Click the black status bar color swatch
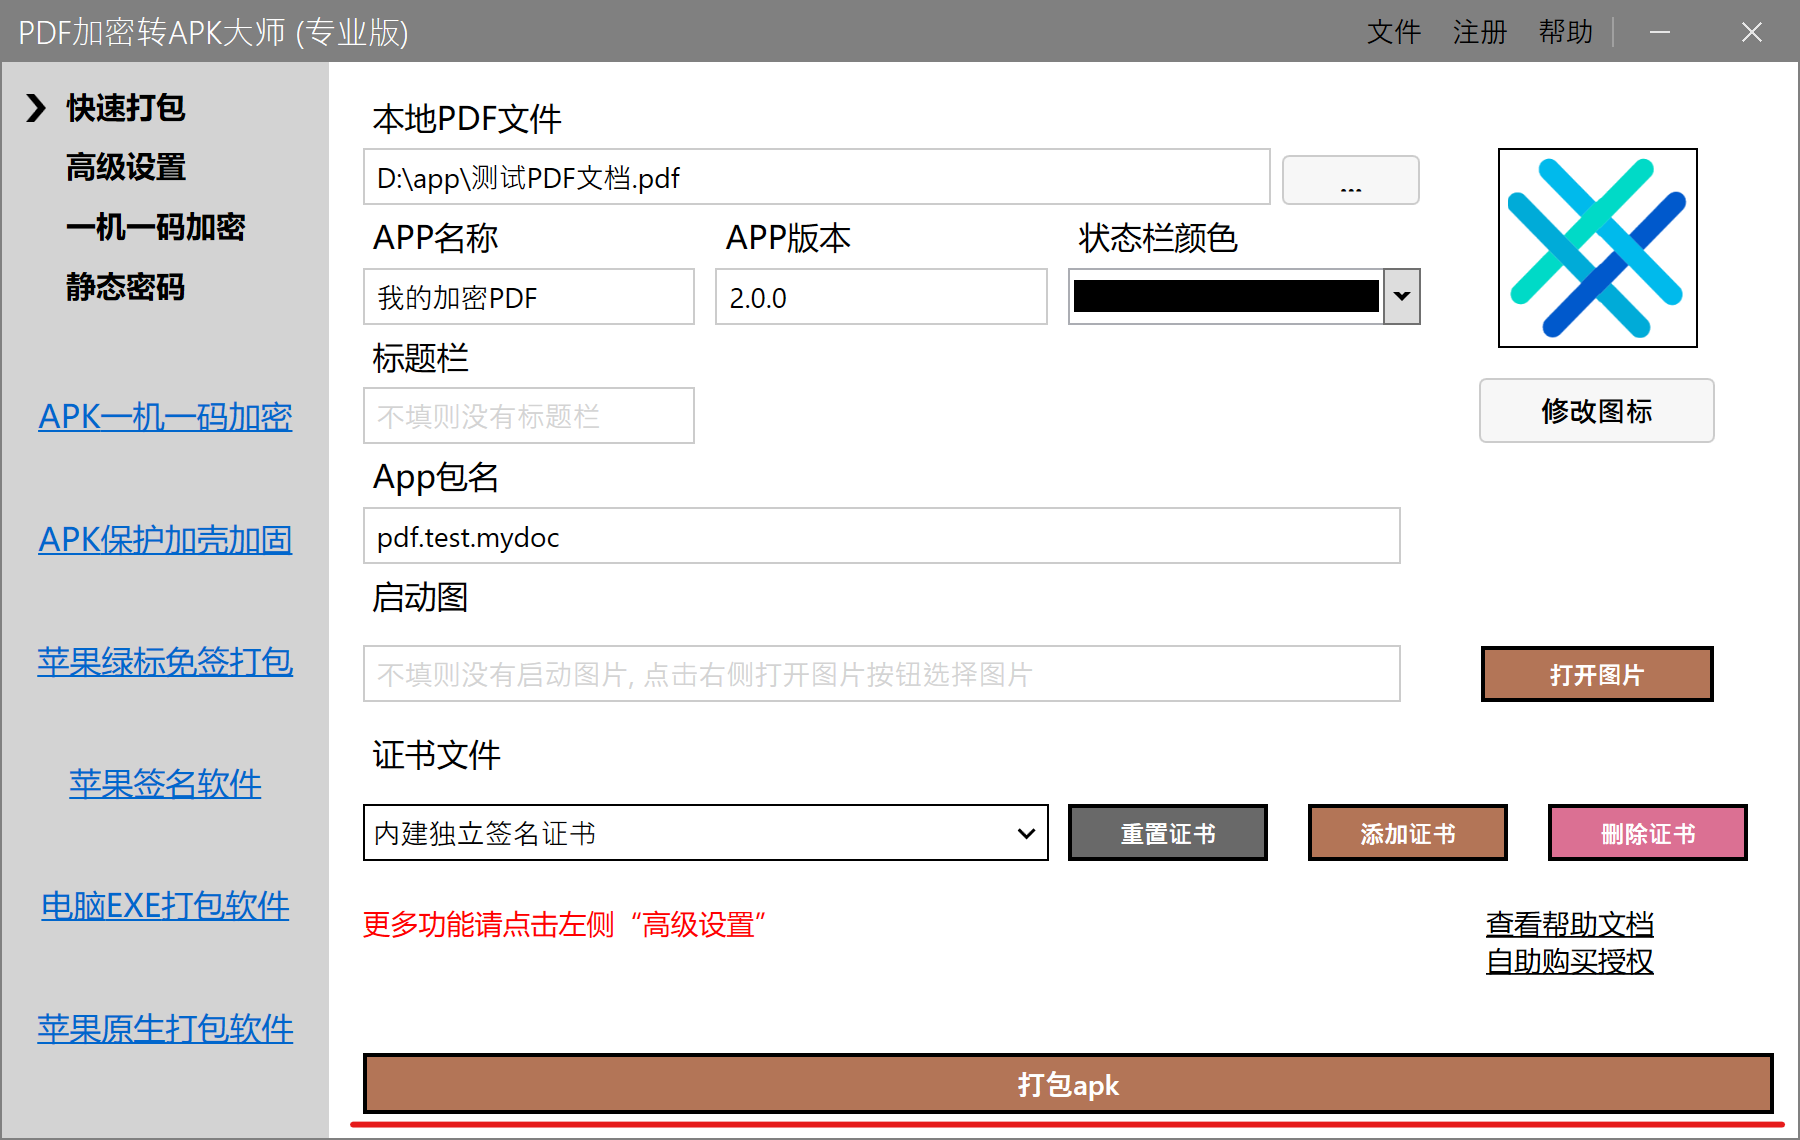The height and width of the screenshot is (1140, 1800). tap(1225, 296)
